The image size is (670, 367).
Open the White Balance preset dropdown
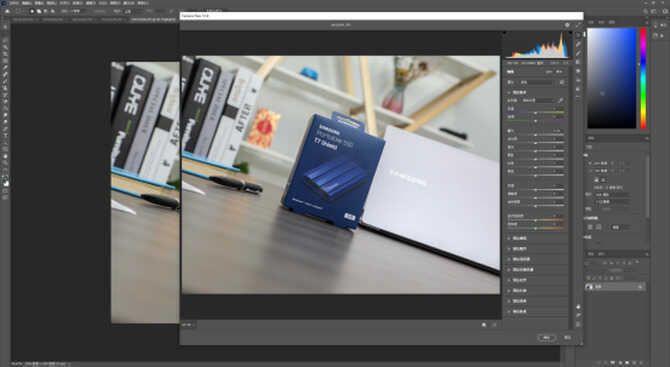(538, 100)
